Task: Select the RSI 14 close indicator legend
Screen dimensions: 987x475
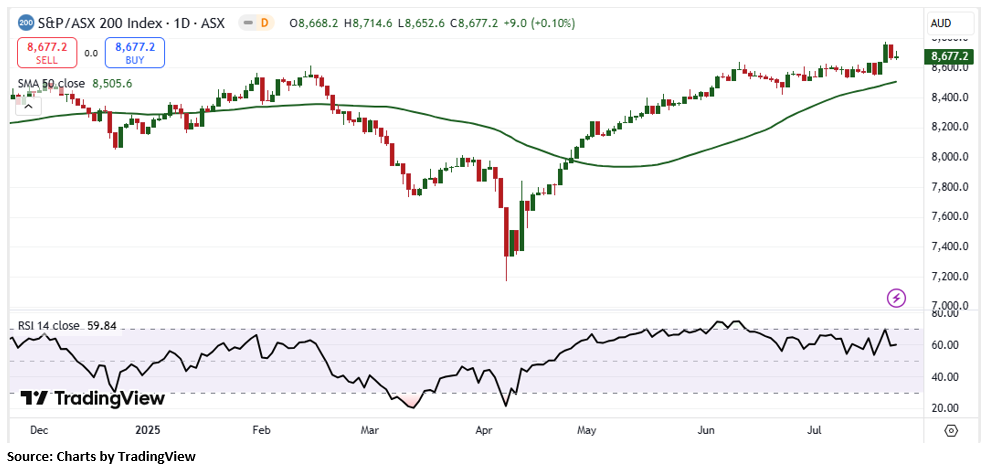Action: pyautogui.click(x=47, y=326)
